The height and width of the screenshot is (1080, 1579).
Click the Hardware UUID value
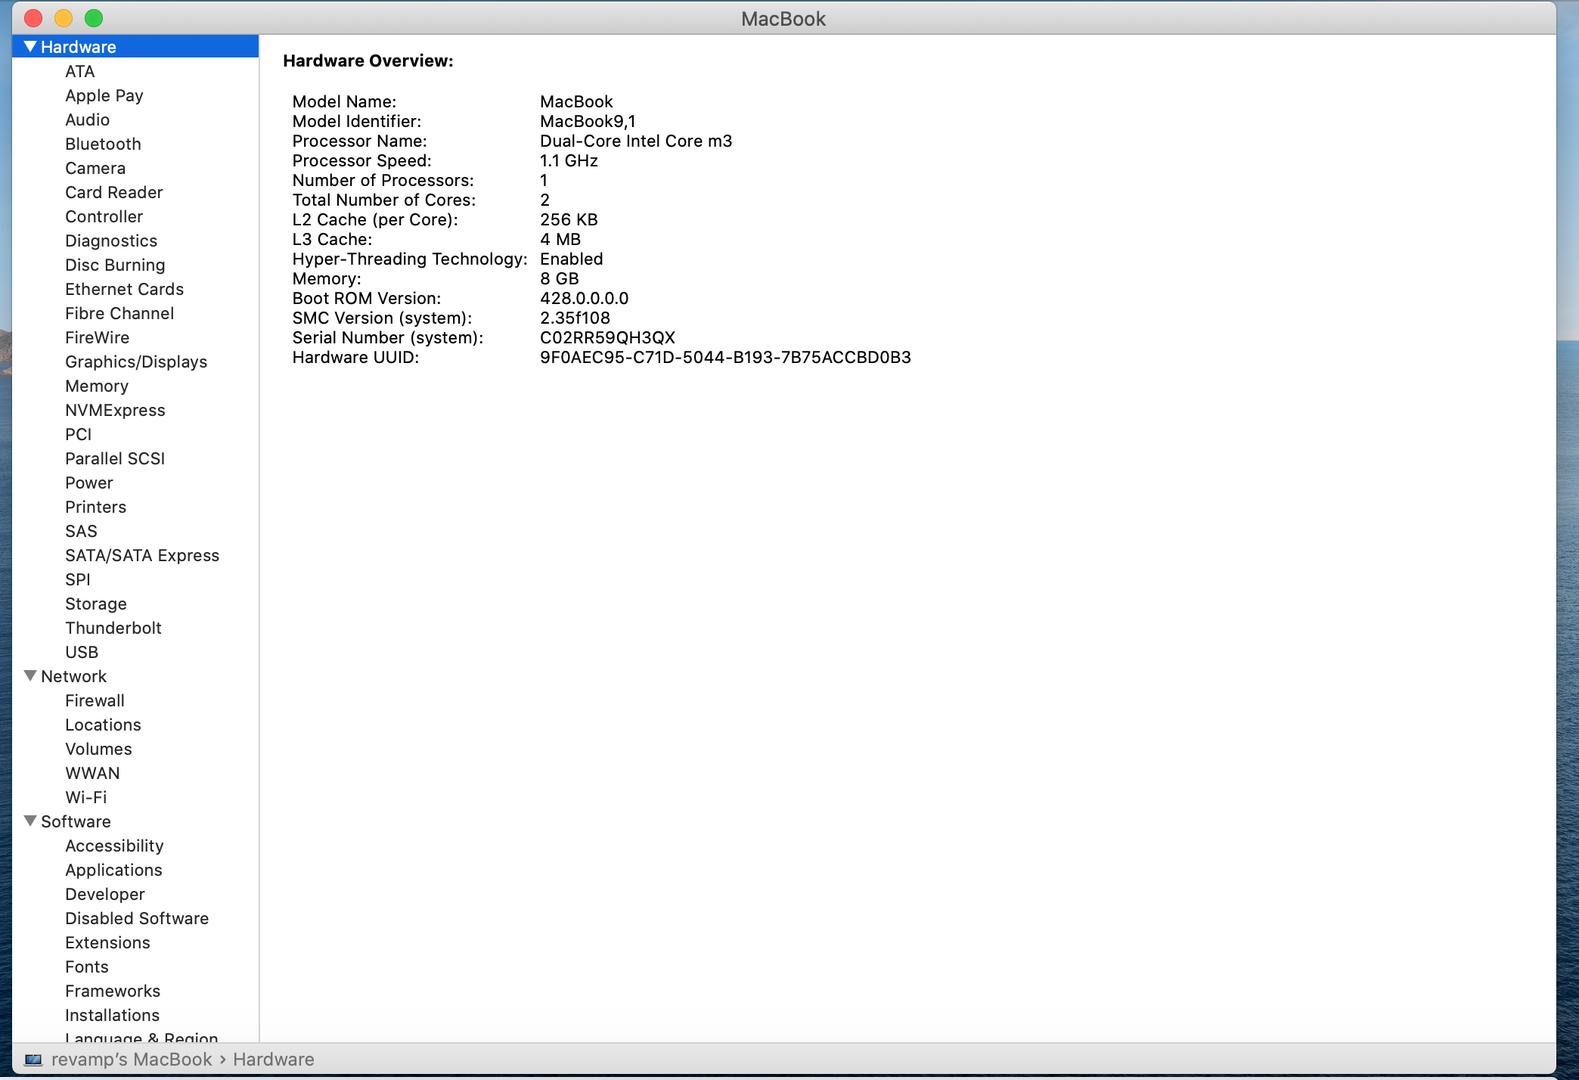(725, 357)
